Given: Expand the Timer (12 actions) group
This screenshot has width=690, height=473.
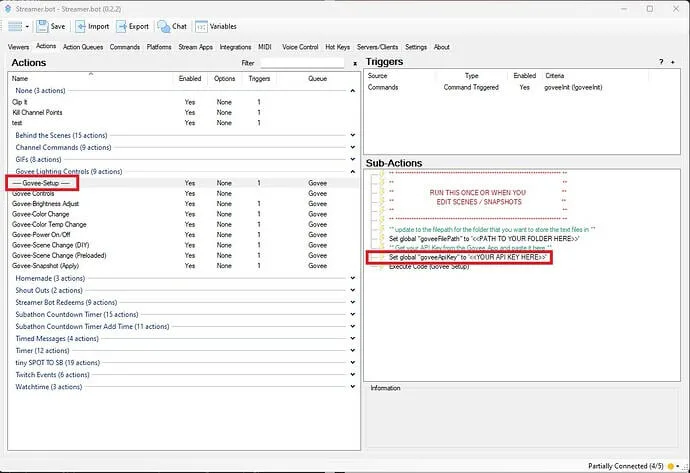Looking at the screenshot, I should (352, 350).
